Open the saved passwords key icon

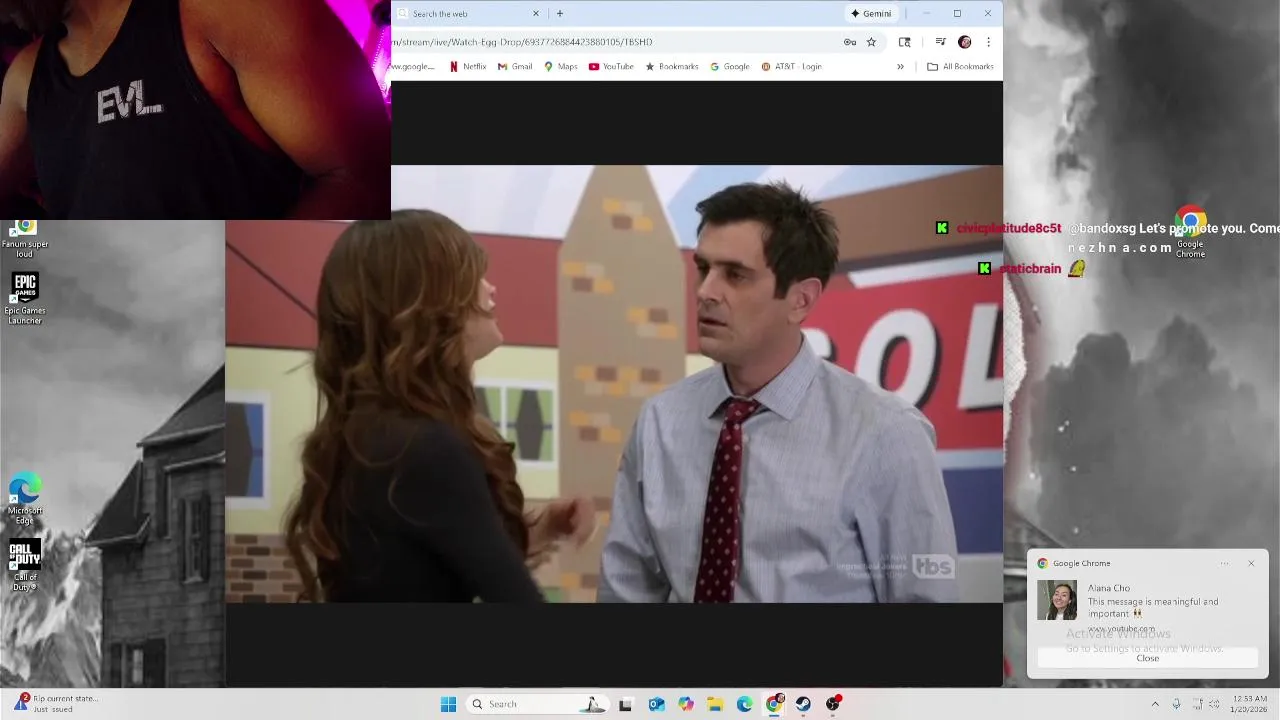click(850, 42)
